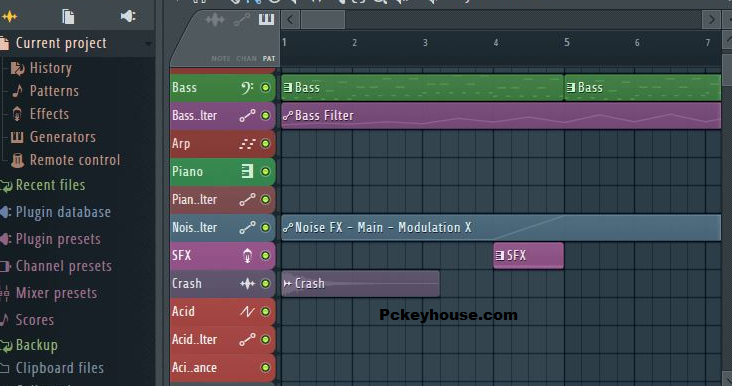Mute the Acid track

click(x=266, y=312)
